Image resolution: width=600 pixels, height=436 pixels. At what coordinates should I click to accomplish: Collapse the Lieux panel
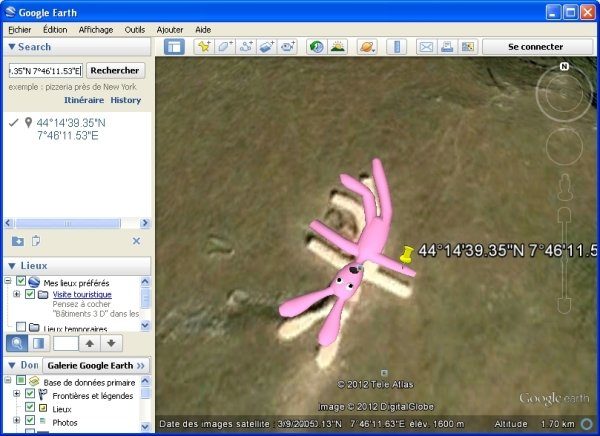(x=12, y=266)
